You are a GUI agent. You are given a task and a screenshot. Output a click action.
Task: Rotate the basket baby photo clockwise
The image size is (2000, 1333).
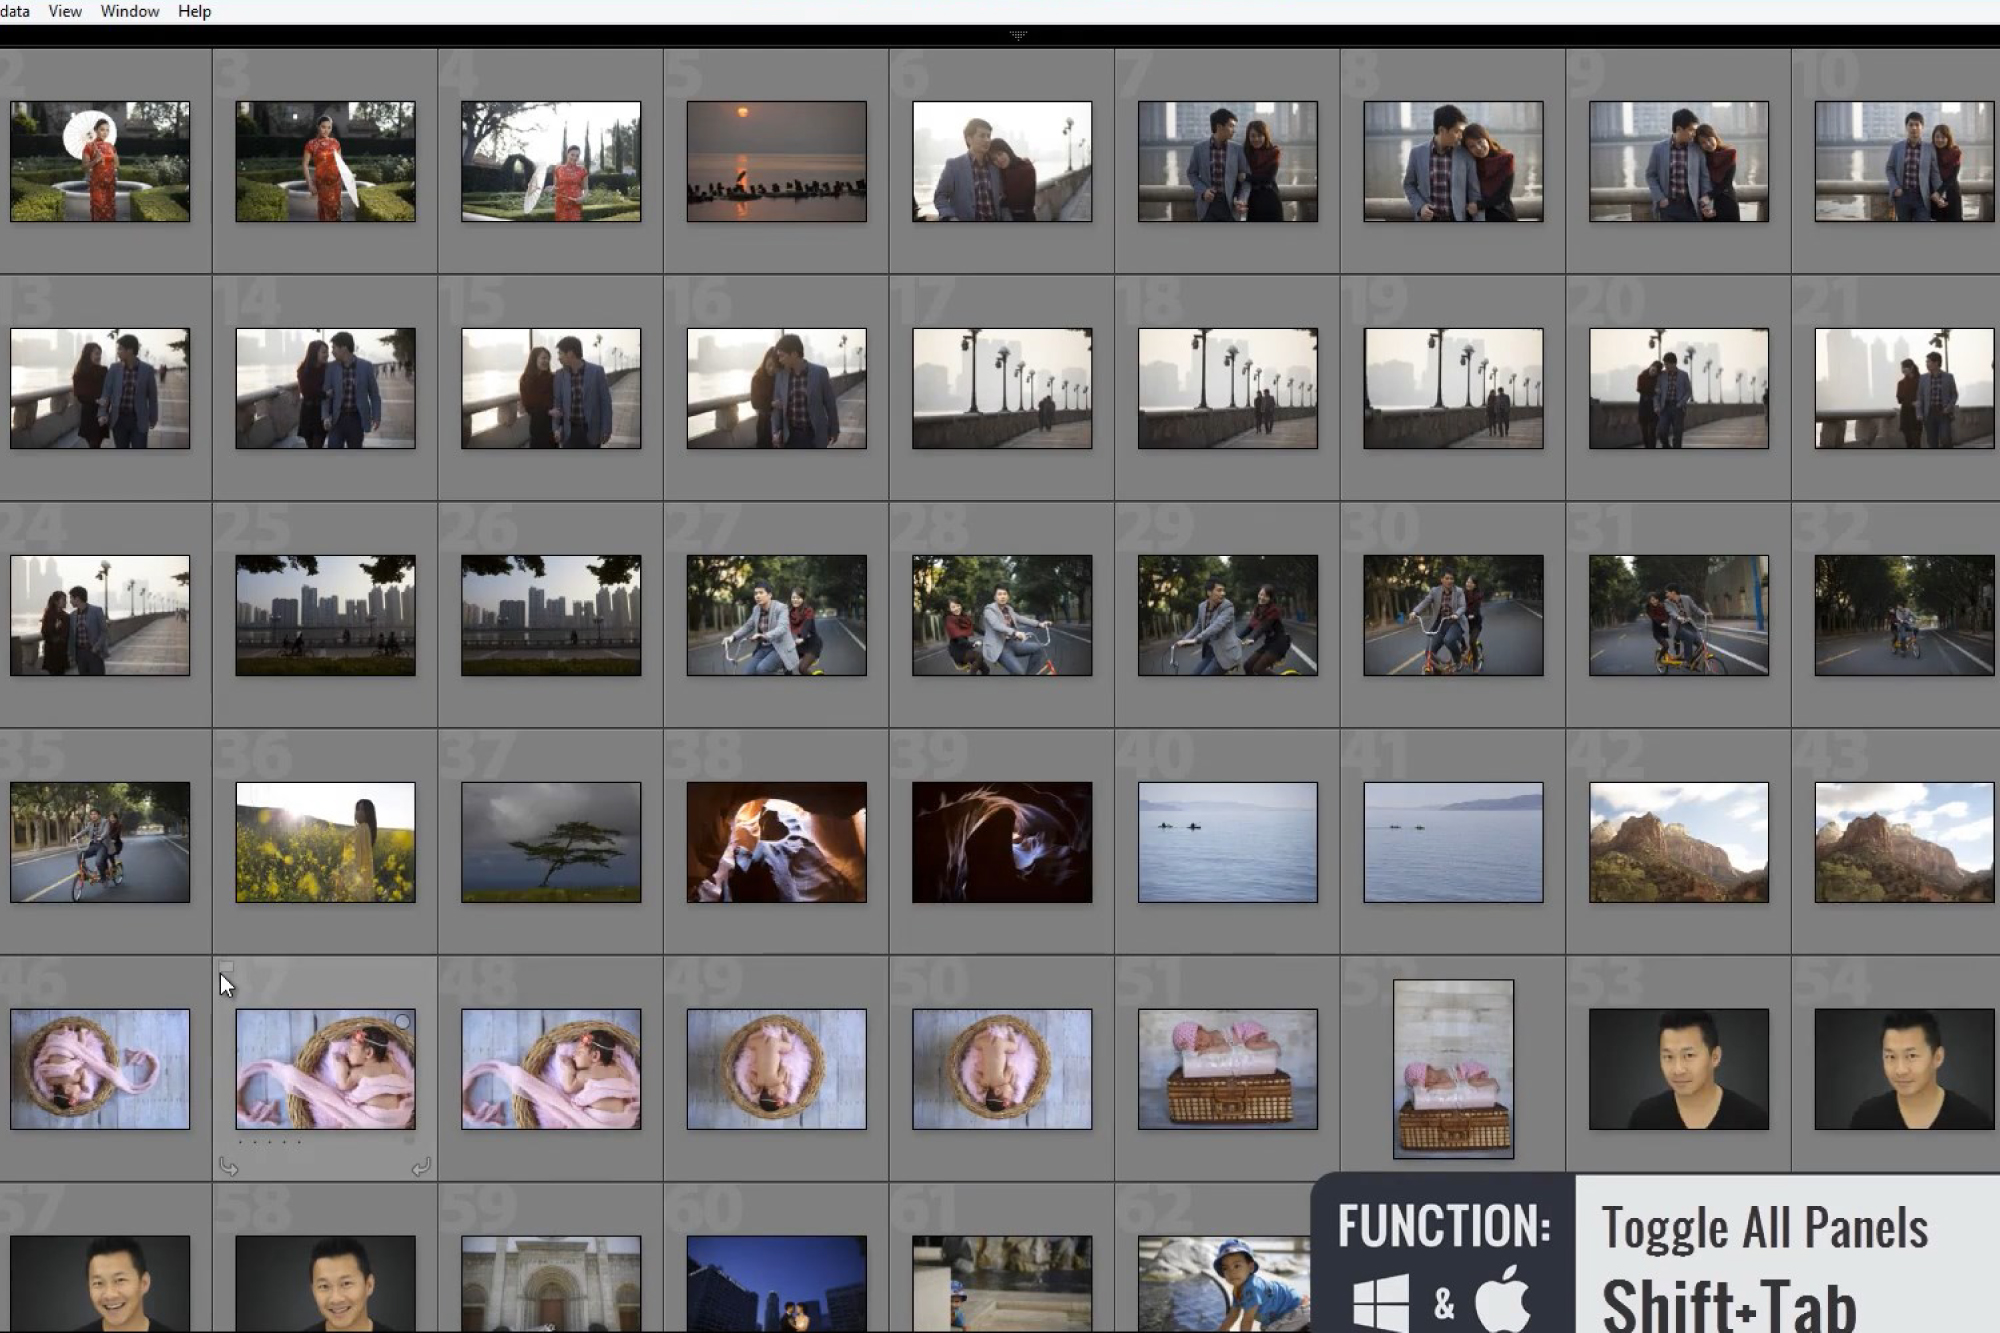tap(421, 1167)
